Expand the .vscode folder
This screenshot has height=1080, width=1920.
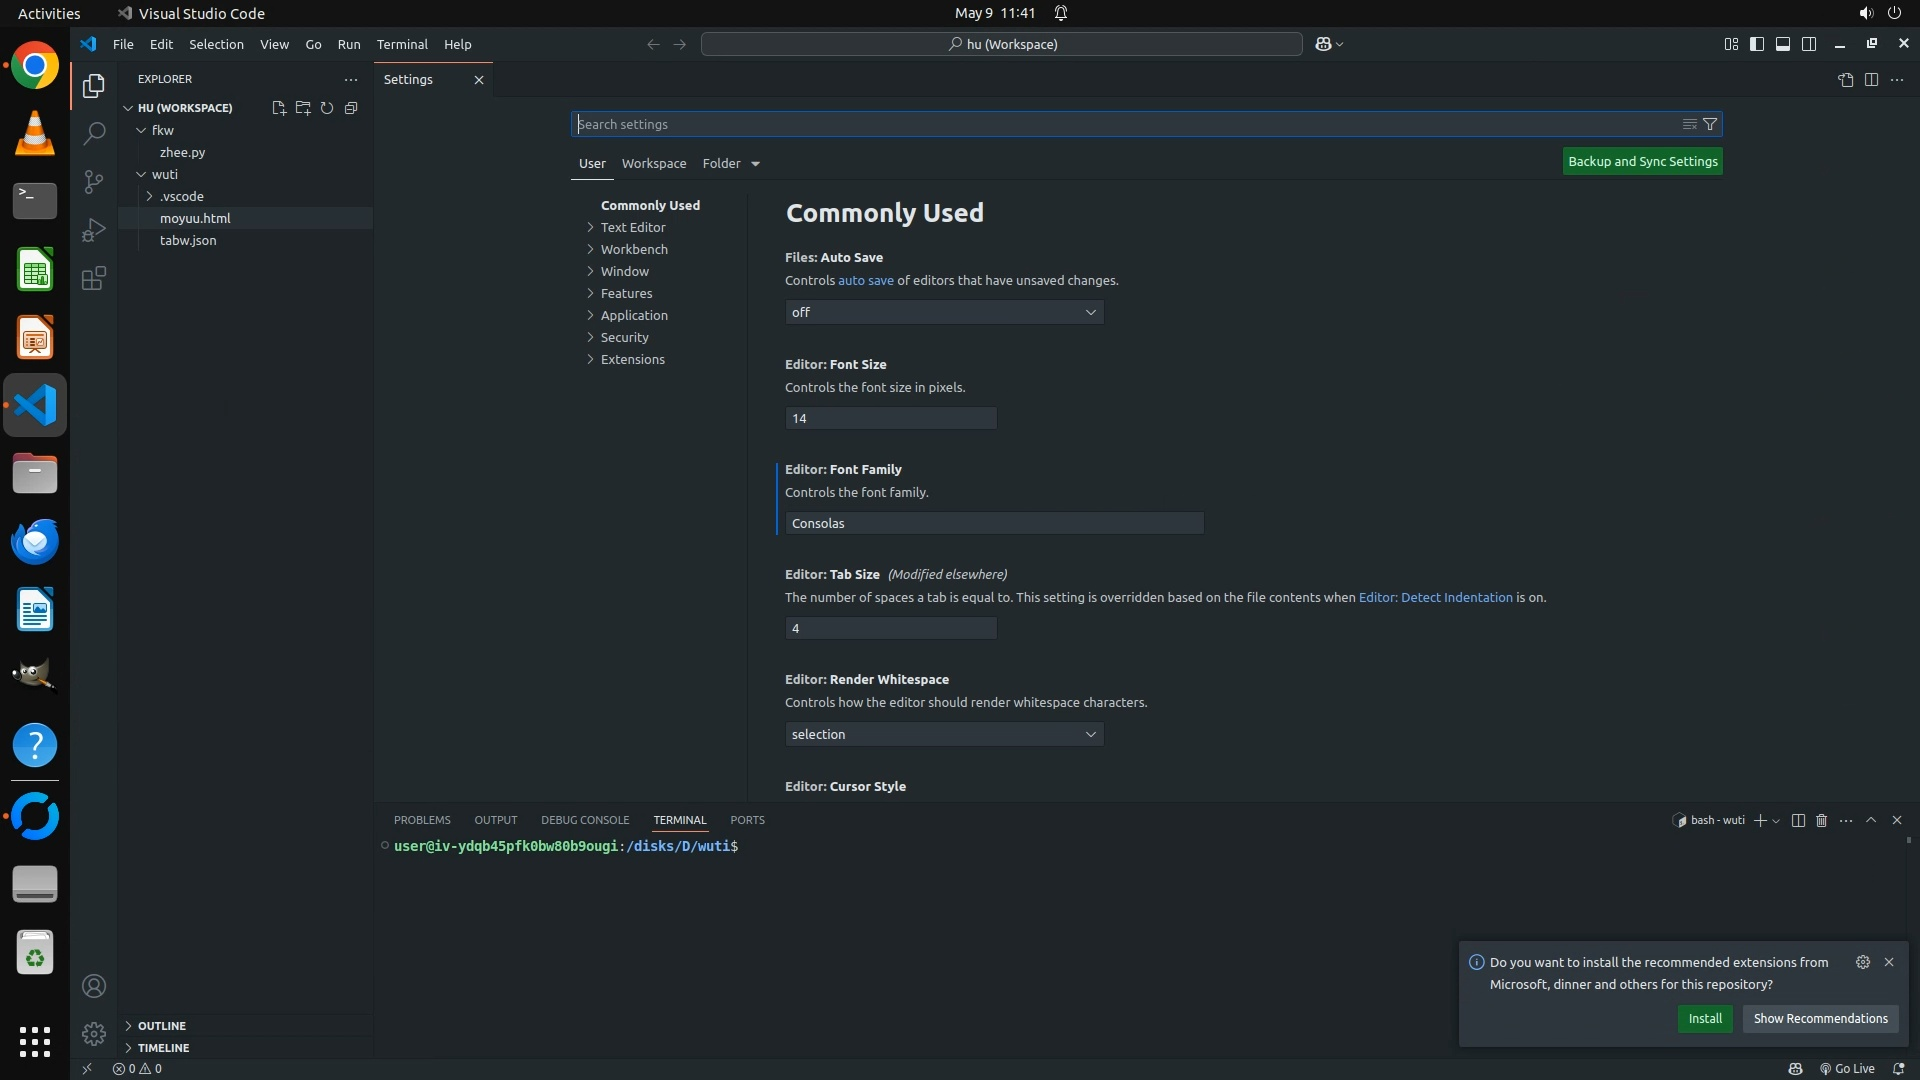(181, 196)
